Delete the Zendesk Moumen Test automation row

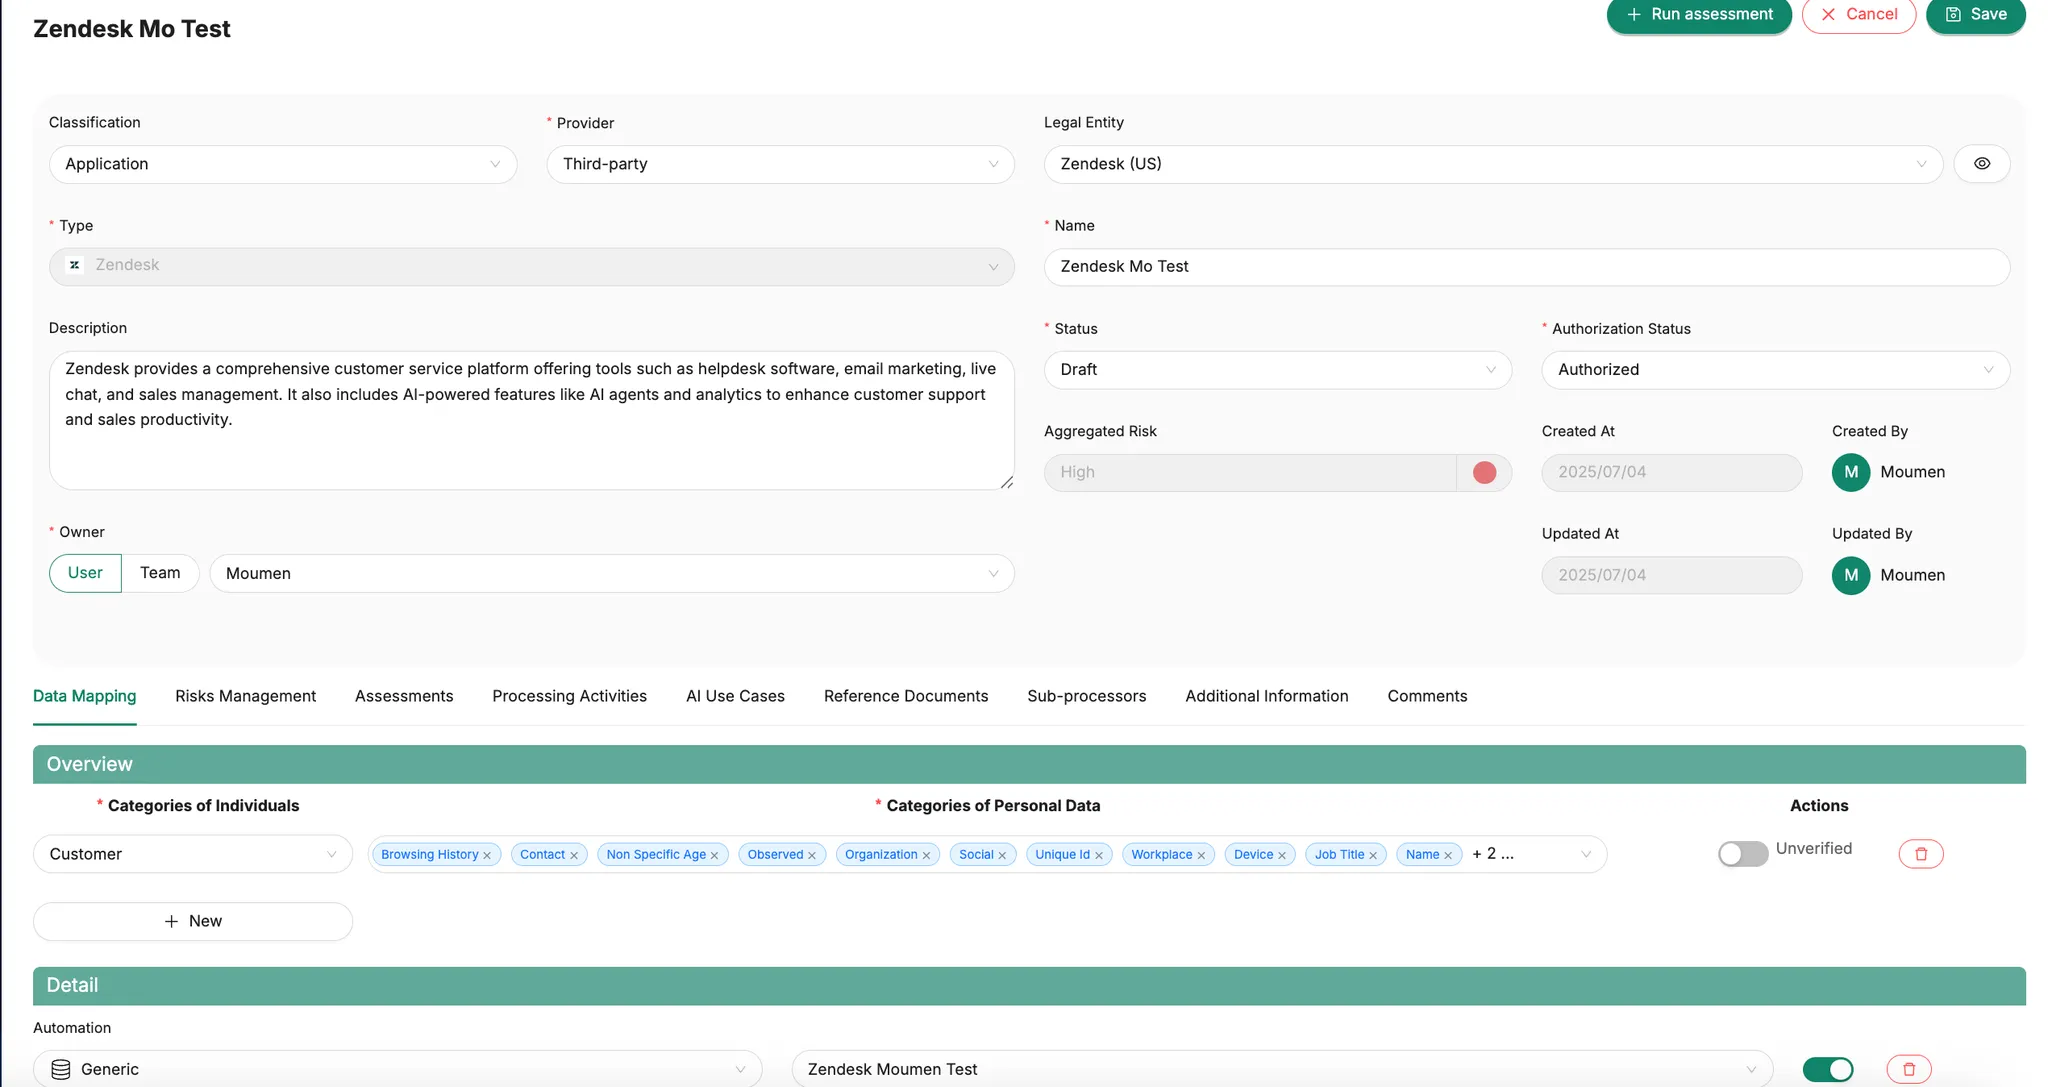point(1908,1069)
